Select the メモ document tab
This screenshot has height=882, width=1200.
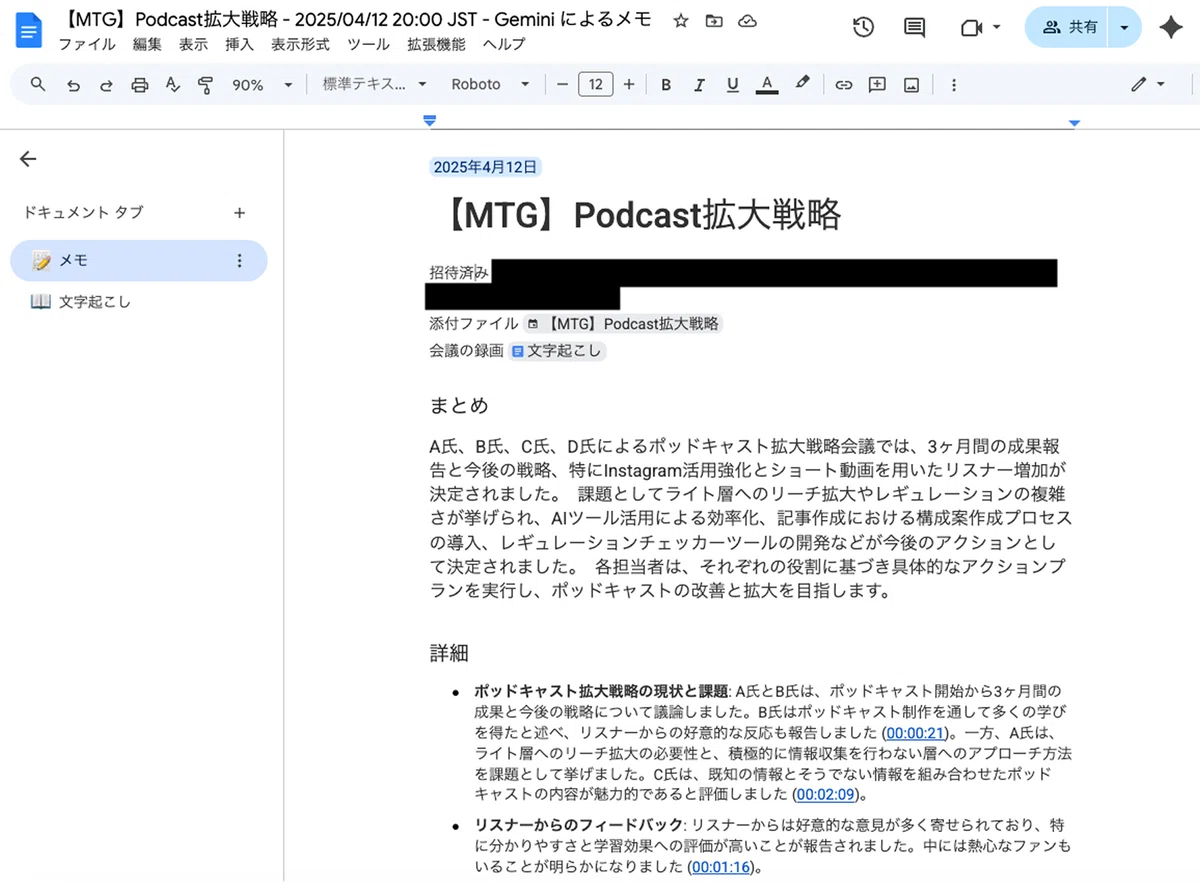point(139,261)
